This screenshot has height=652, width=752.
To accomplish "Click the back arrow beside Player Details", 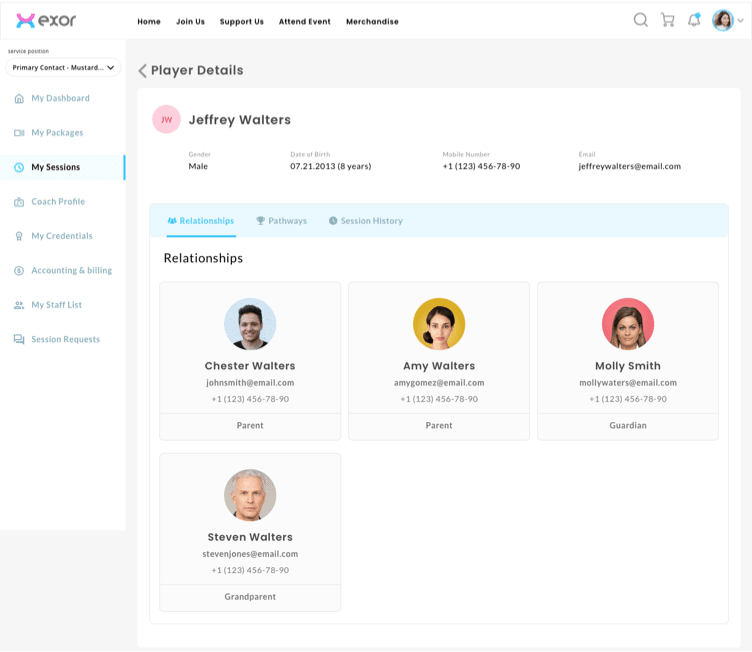I will point(142,71).
